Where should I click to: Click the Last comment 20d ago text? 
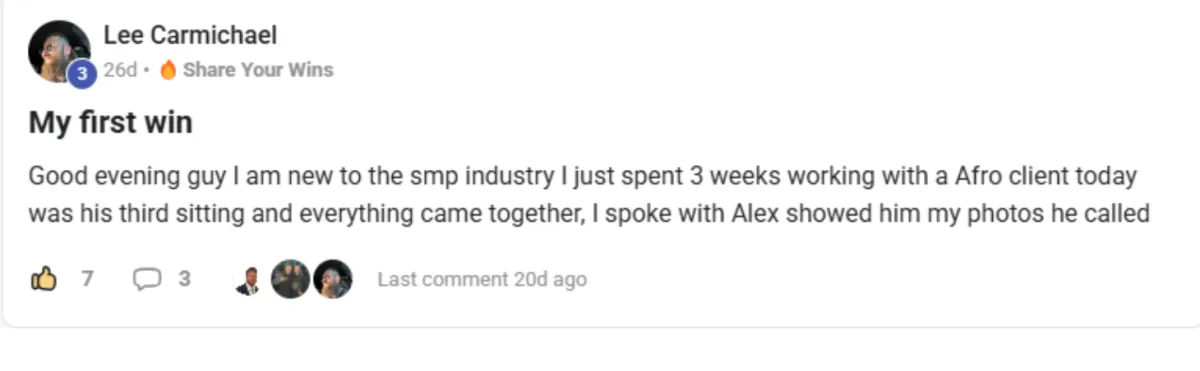482,280
